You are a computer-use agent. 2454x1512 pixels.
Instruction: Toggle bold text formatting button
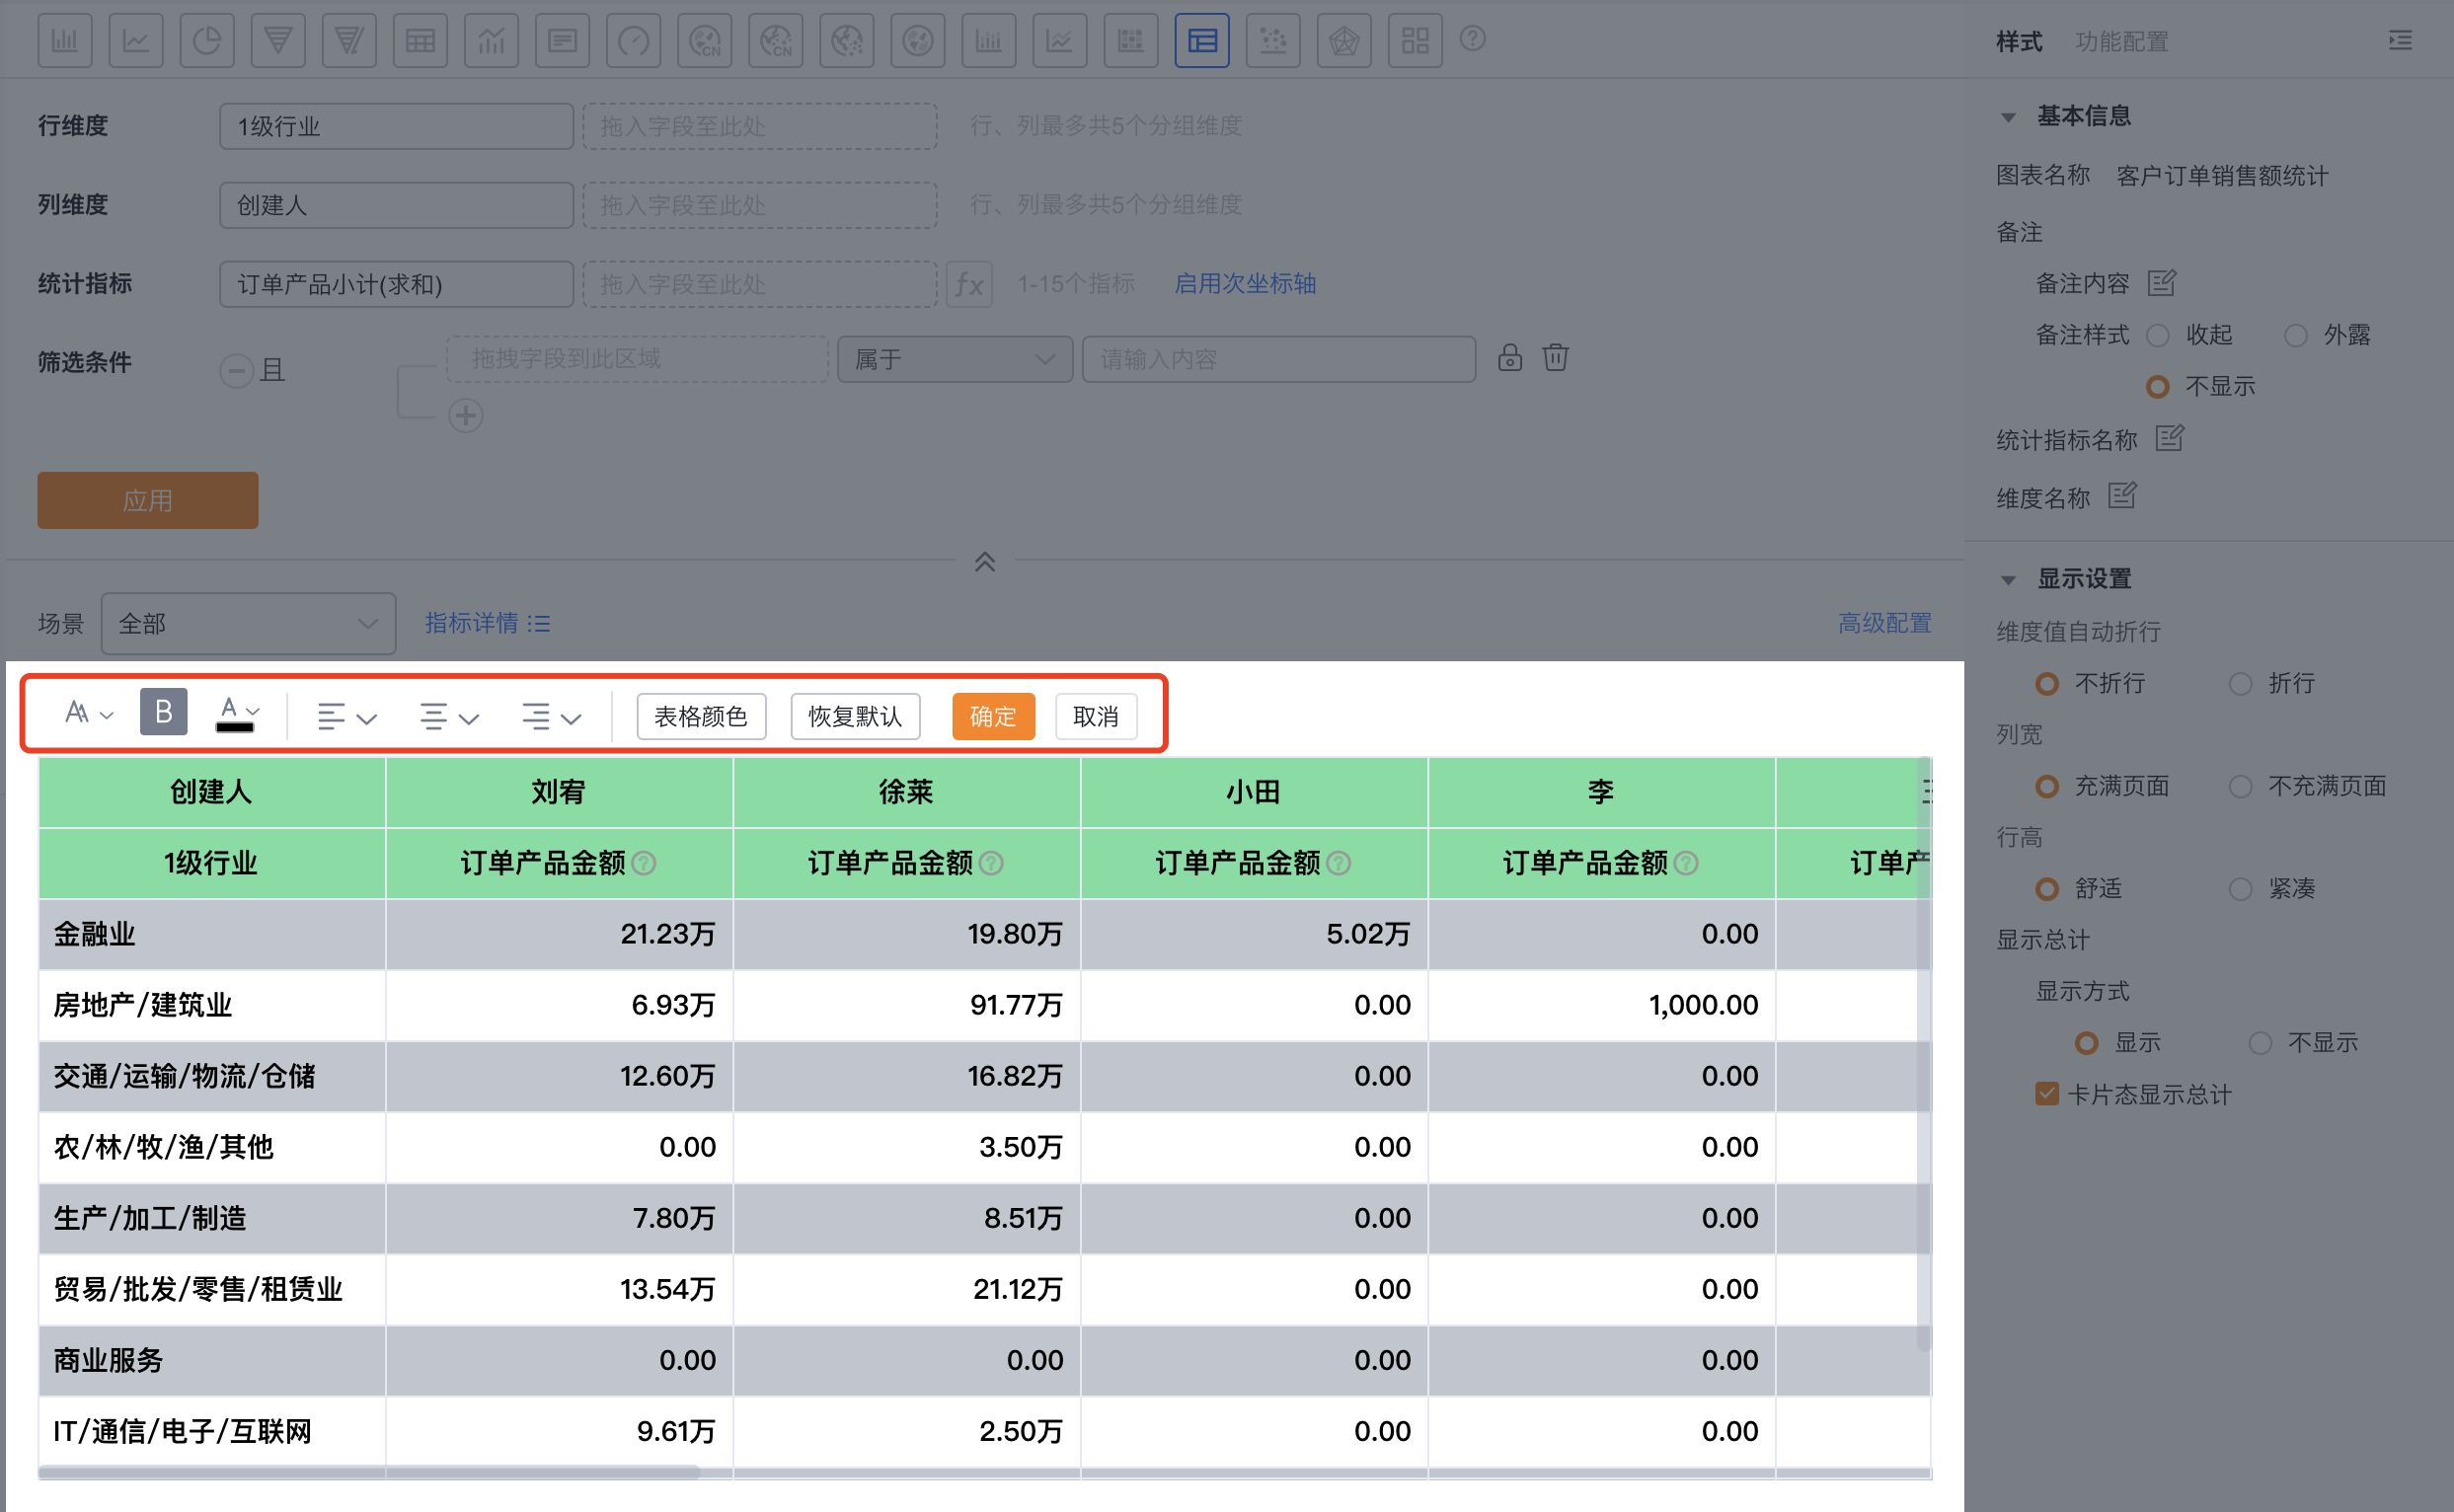click(163, 713)
